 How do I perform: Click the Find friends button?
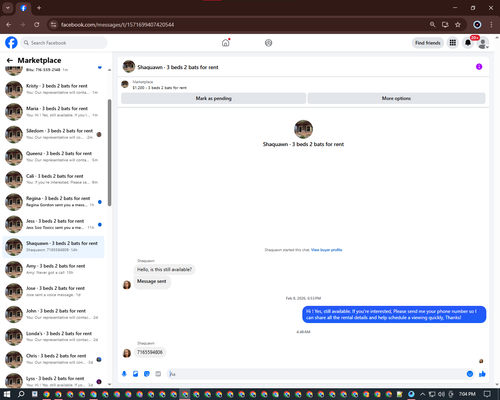tap(428, 43)
